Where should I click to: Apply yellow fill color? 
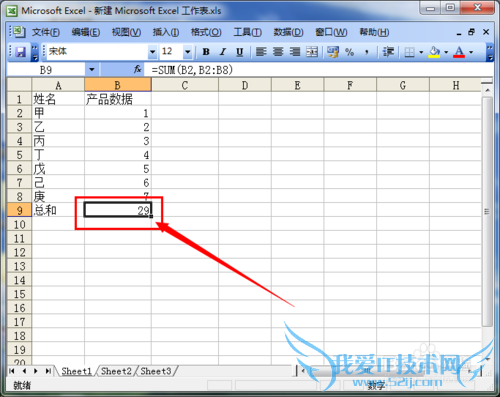[x=434, y=52]
